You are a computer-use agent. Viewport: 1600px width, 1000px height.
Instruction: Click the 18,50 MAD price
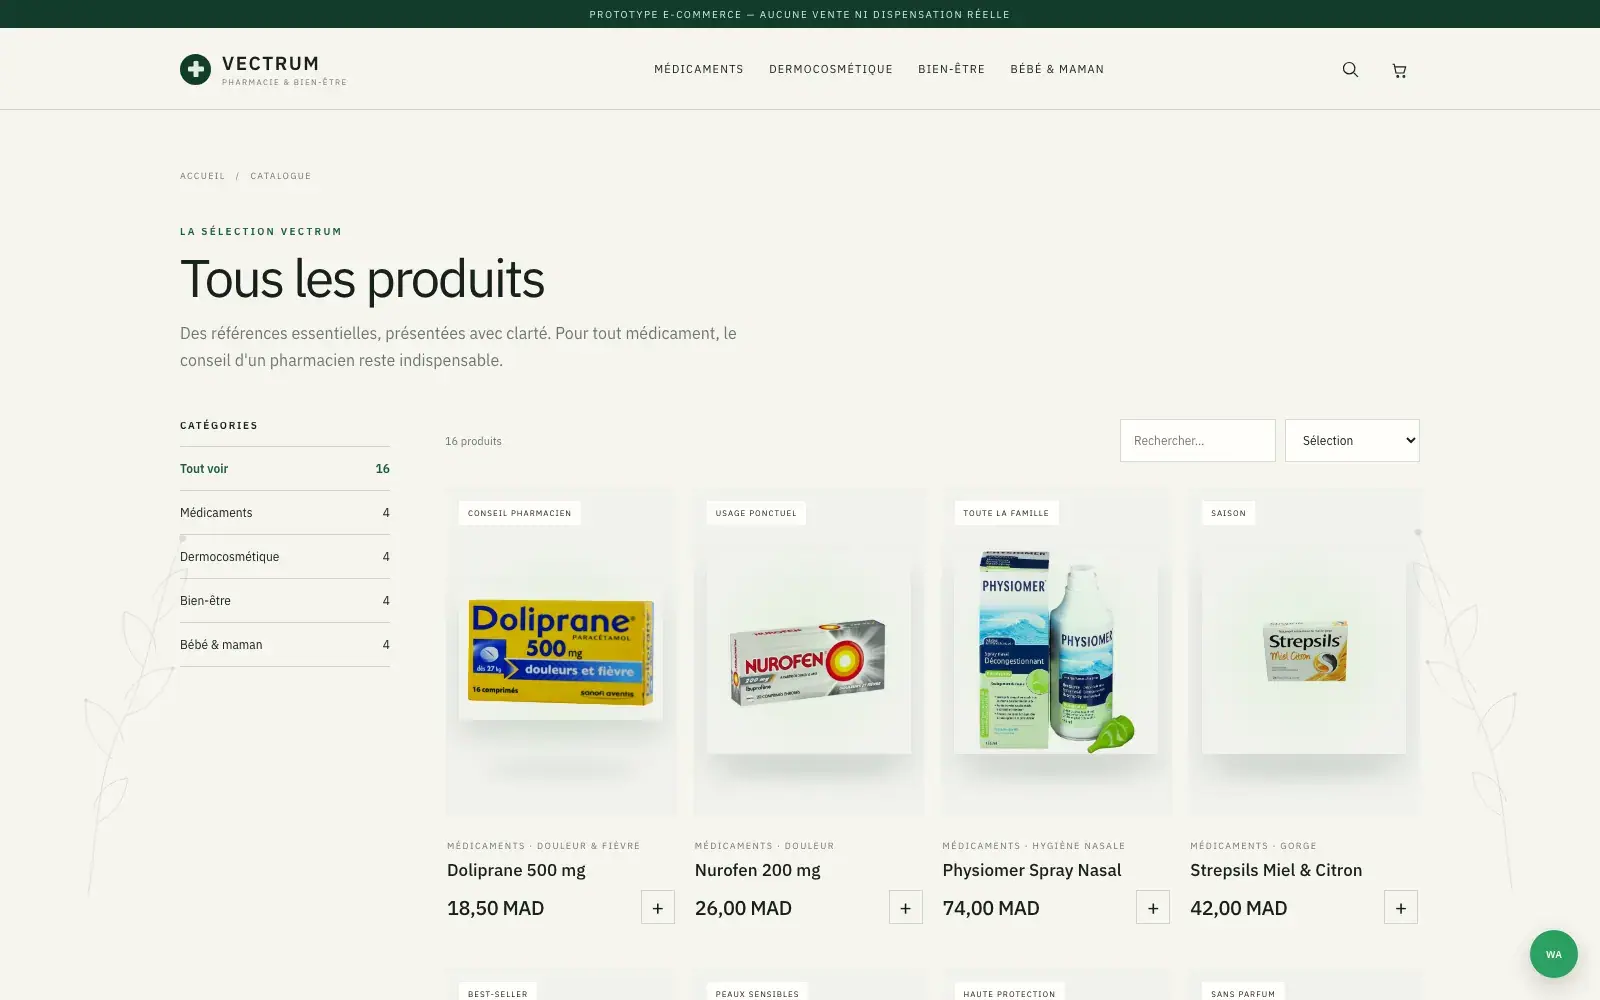tap(495, 908)
